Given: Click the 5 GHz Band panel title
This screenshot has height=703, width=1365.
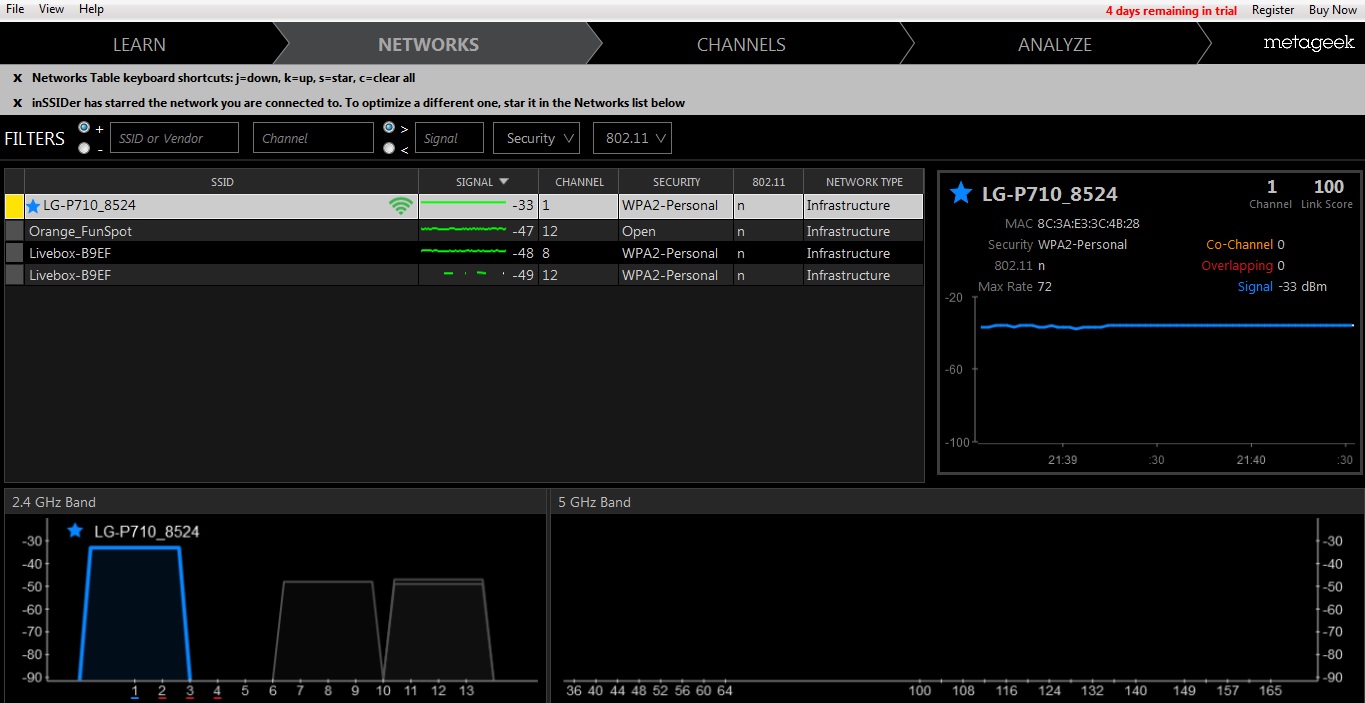Looking at the screenshot, I should (x=594, y=502).
